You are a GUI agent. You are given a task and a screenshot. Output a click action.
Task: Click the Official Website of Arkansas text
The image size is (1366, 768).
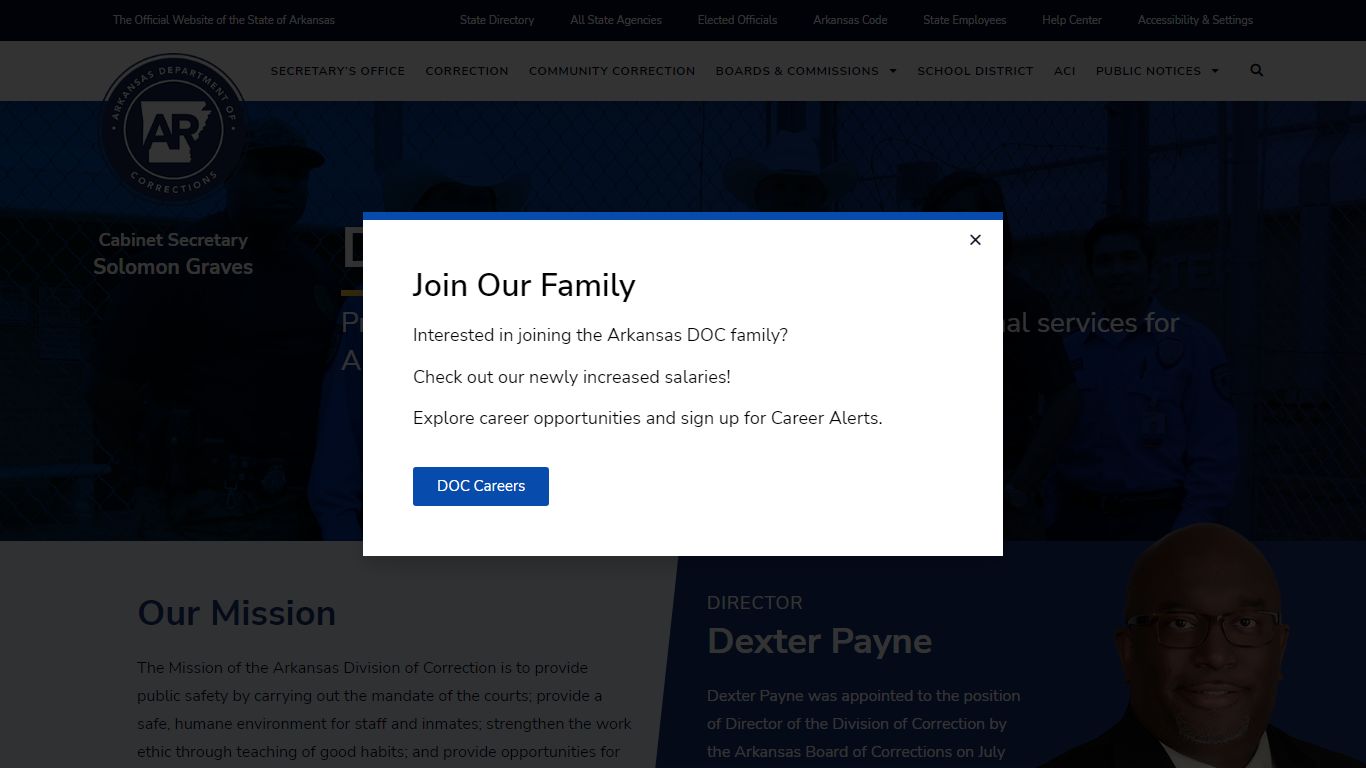(x=224, y=20)
